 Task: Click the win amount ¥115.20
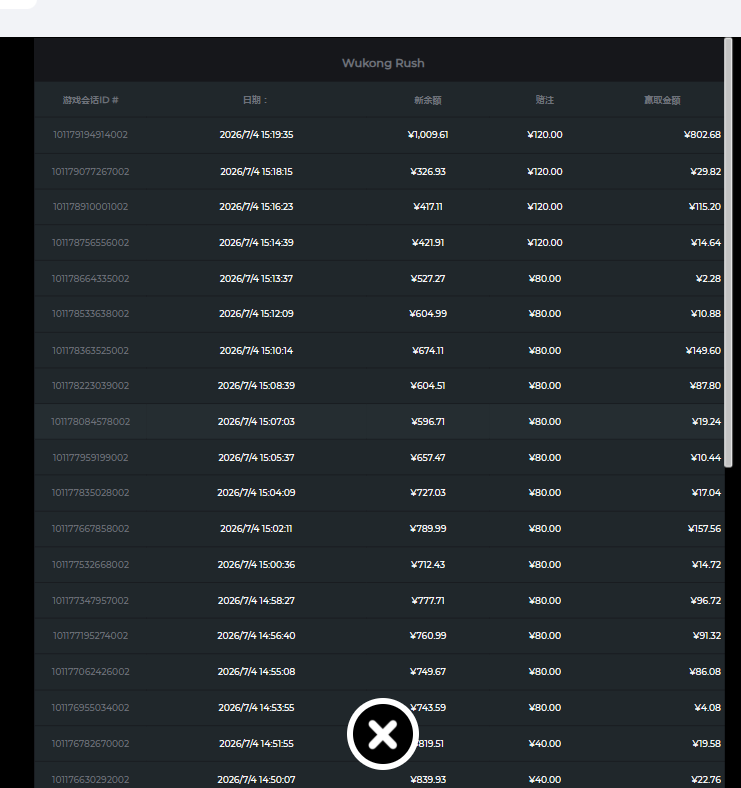705,207
